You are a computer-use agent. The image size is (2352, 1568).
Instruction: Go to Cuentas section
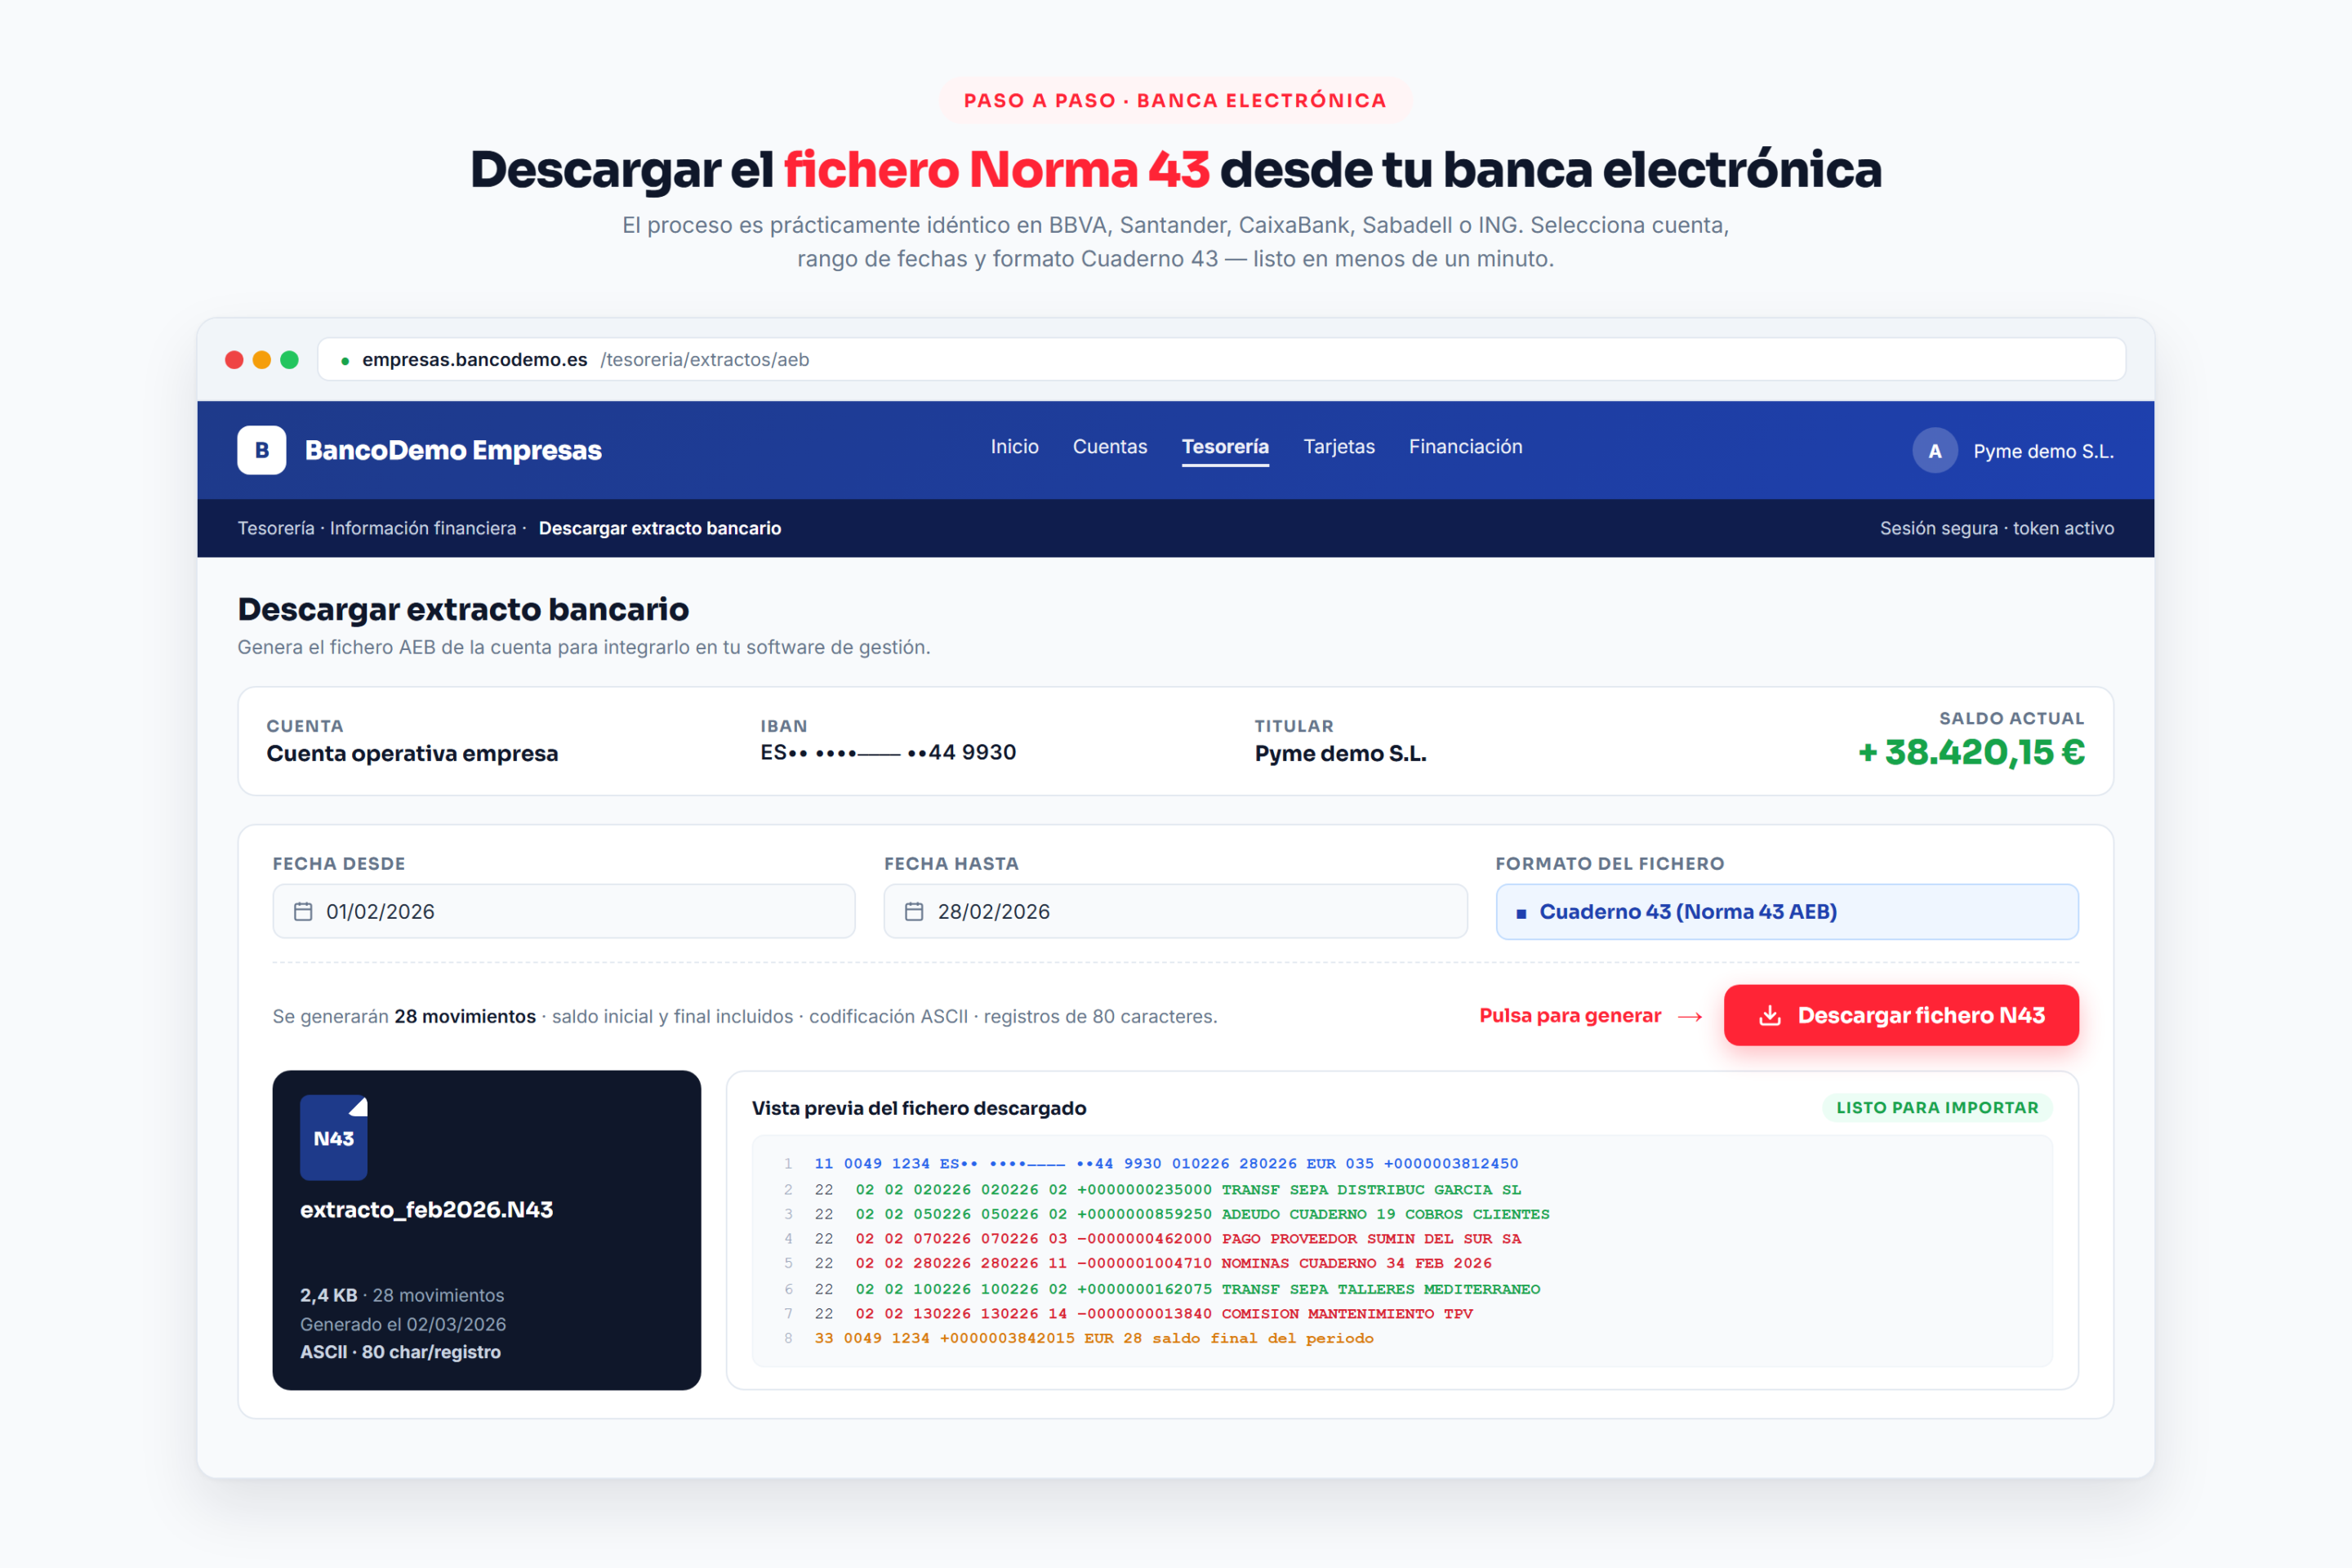(x=1110, y=447)
